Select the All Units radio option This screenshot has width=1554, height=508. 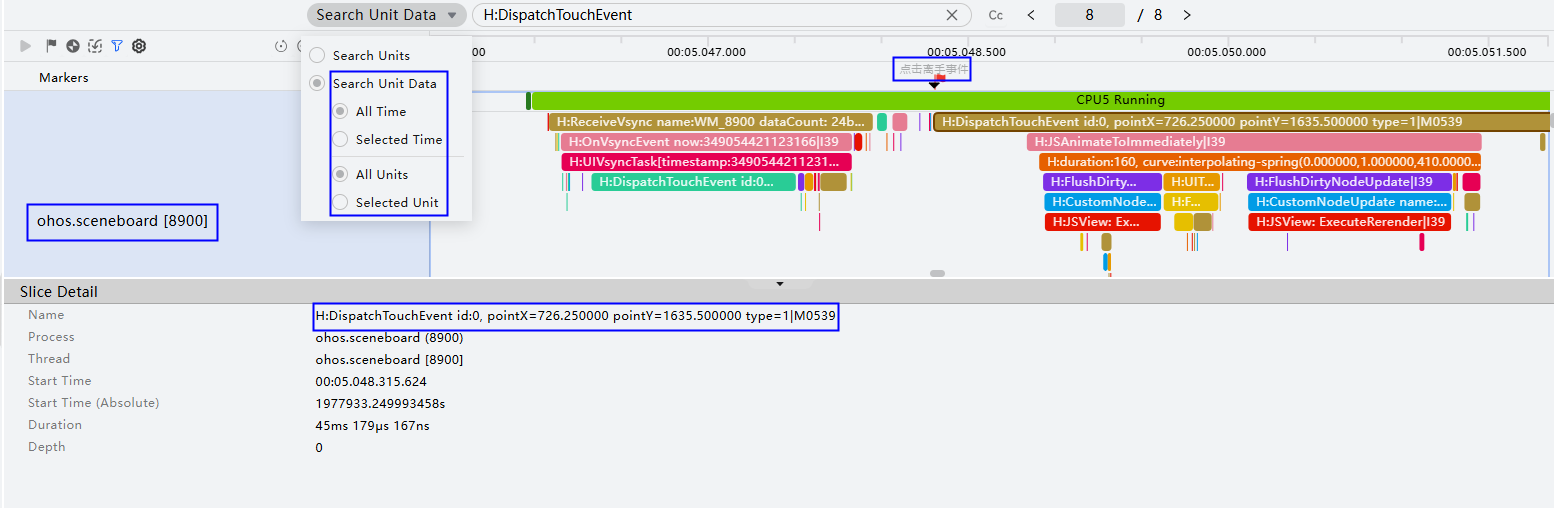click(x=340, y=174)
